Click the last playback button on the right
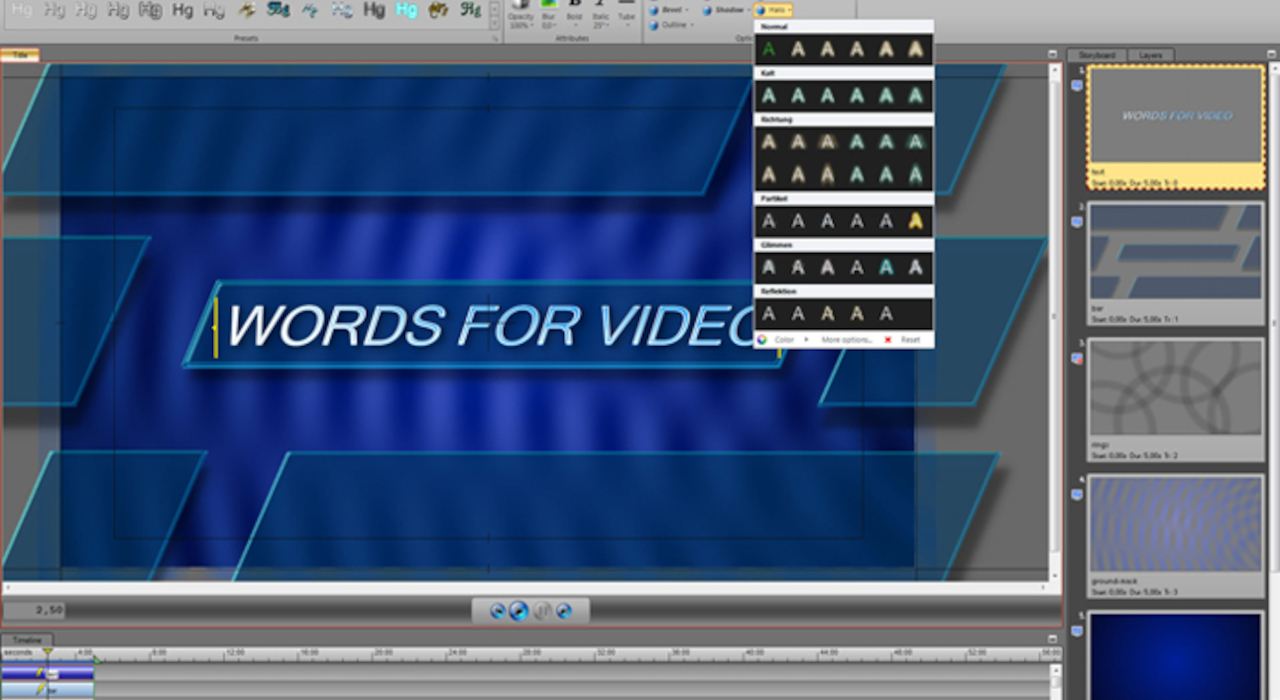Screen dimensions: 1280x700 tap(564, 611)
